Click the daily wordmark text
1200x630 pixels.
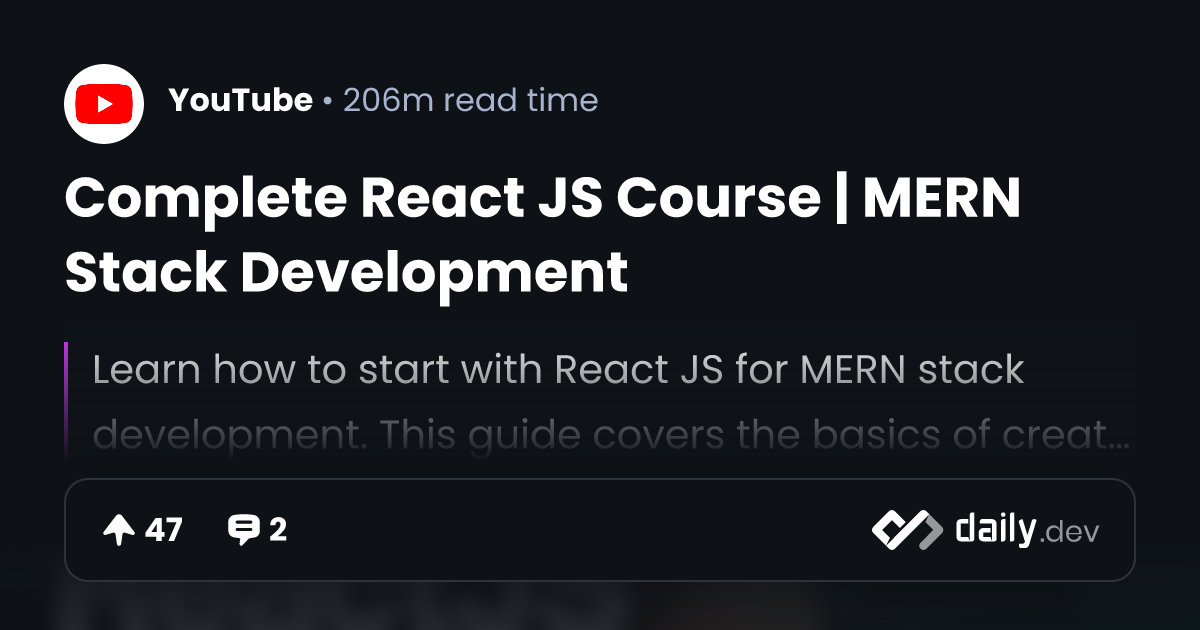click(994, 529)
